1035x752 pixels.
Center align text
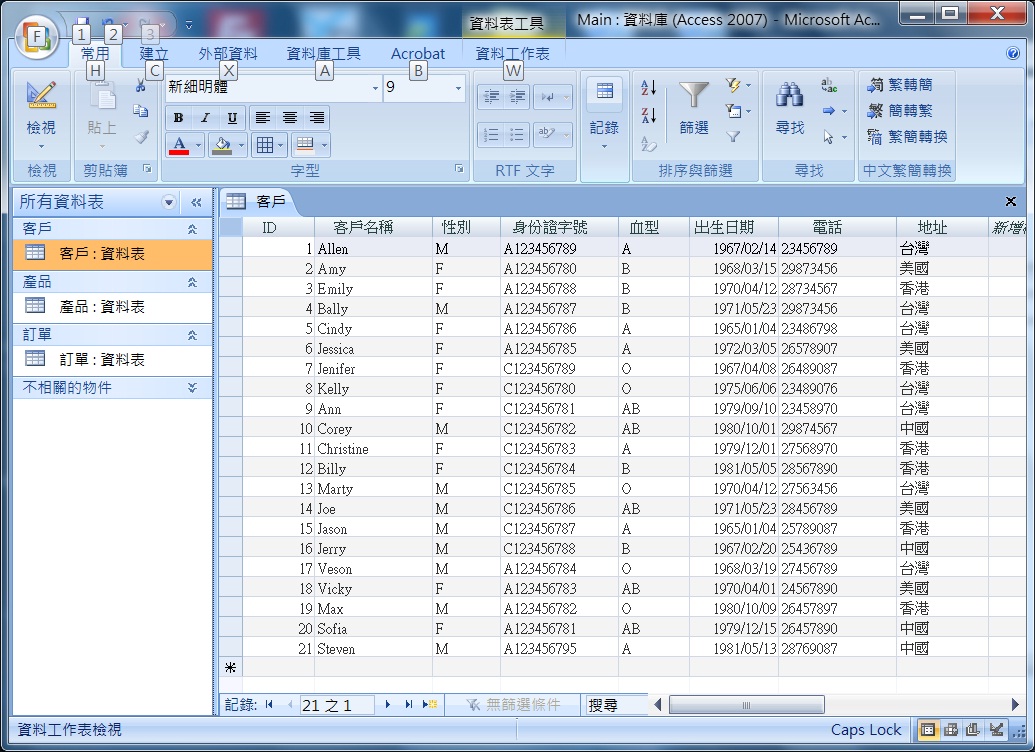[290, 118]
